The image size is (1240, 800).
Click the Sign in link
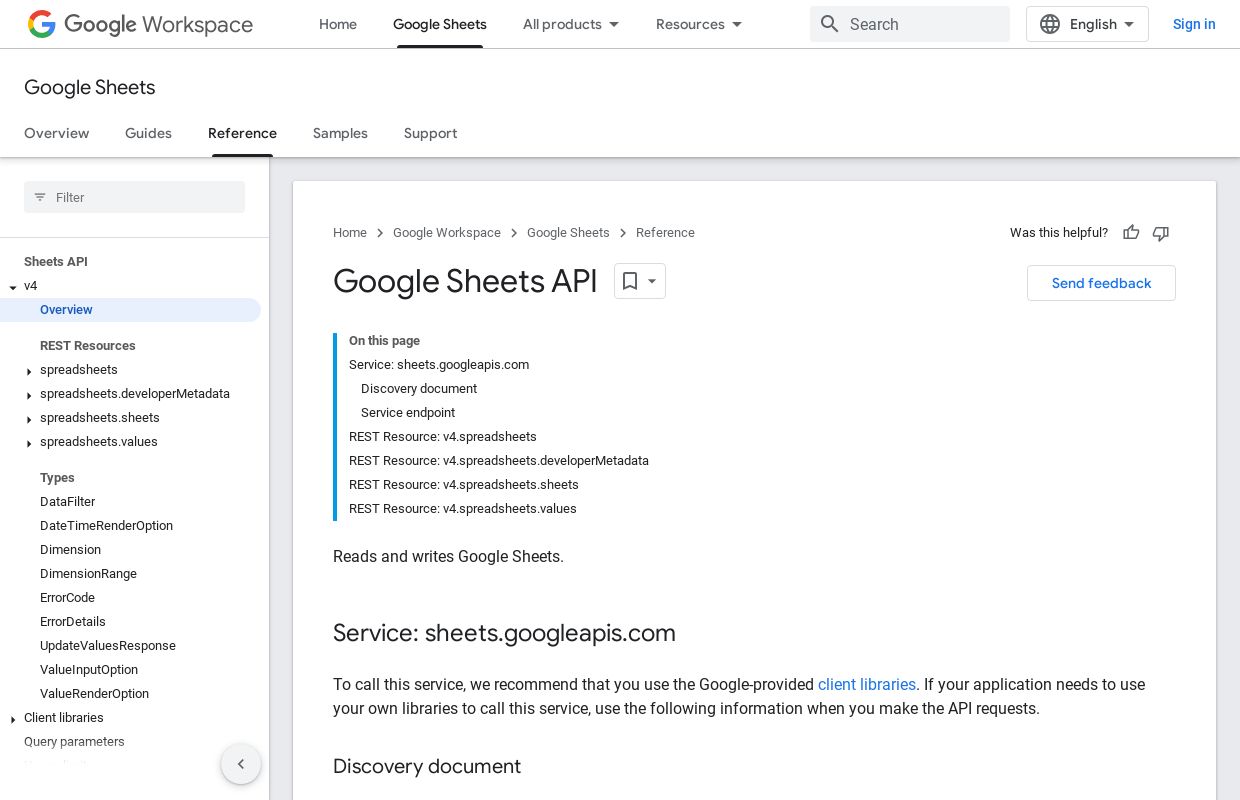tap(1194, 24)
